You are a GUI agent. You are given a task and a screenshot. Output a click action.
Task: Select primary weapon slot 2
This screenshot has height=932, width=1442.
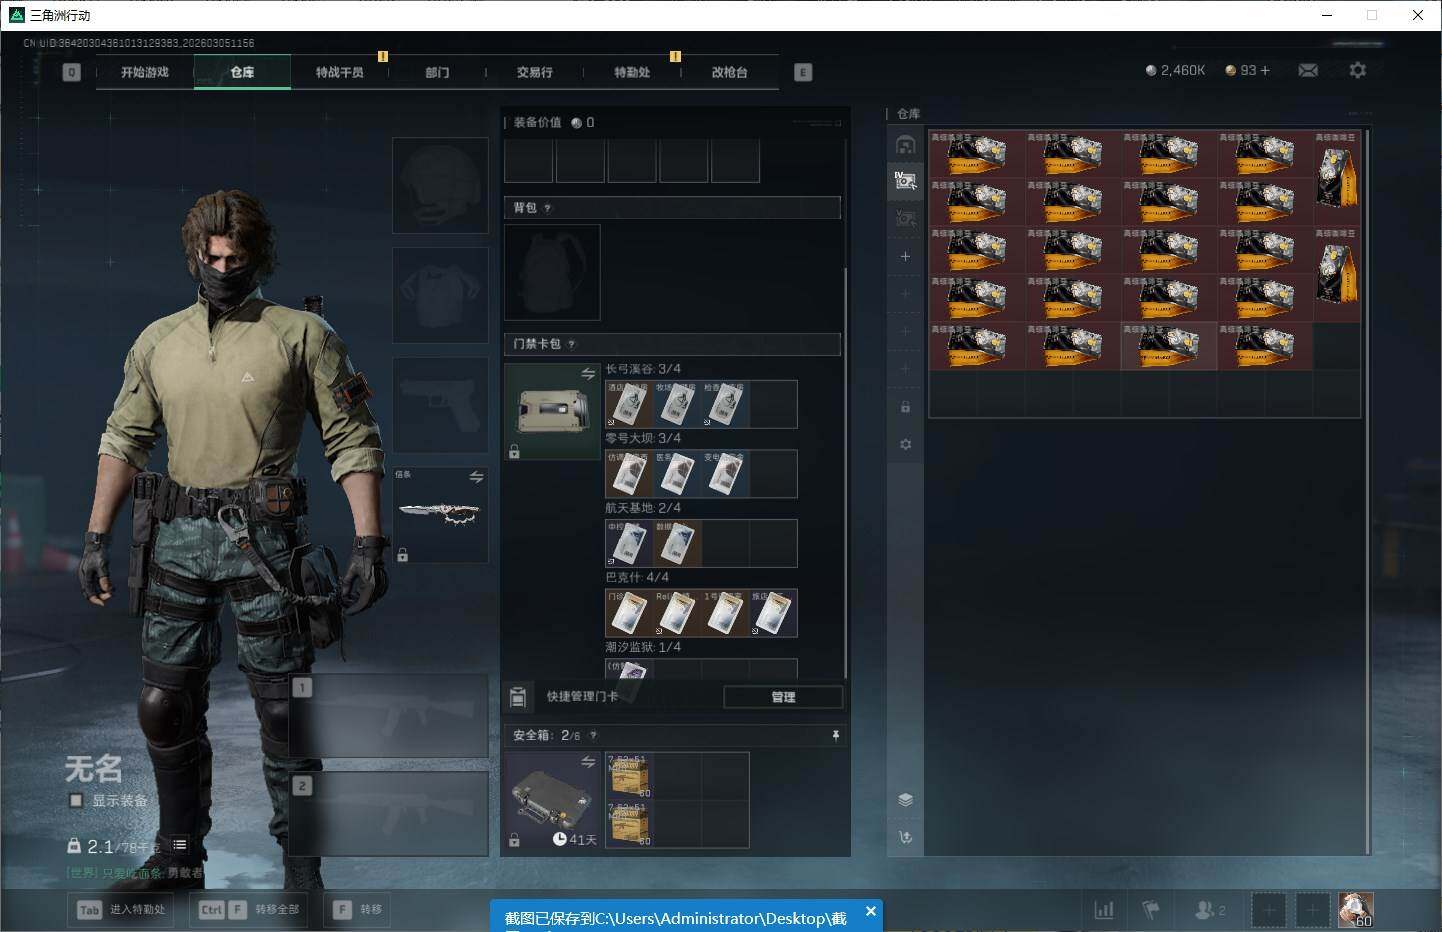click(x=388, y=814)
